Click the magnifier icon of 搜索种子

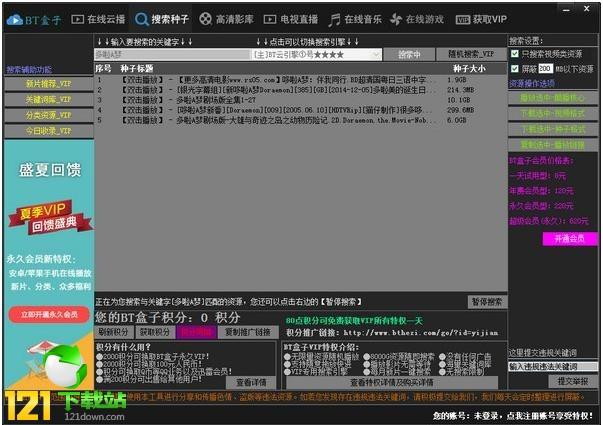coord(142,19)
